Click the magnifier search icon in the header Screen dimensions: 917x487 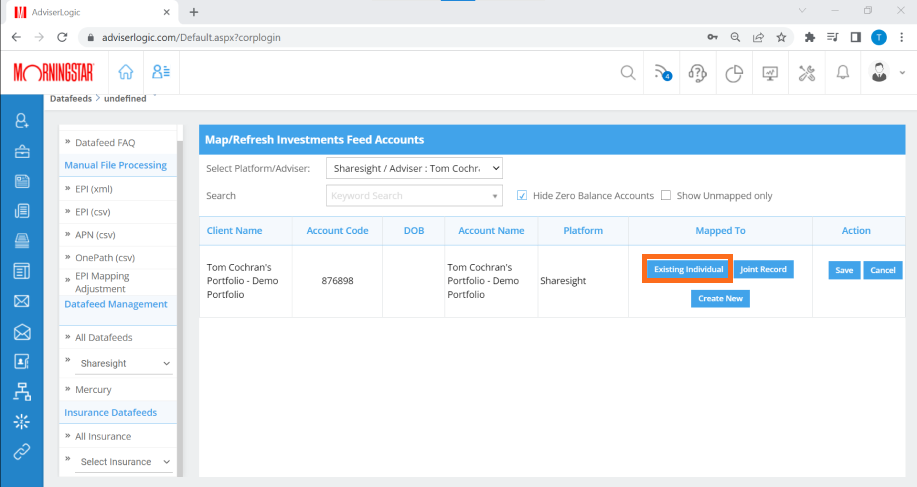coord(628,72)
